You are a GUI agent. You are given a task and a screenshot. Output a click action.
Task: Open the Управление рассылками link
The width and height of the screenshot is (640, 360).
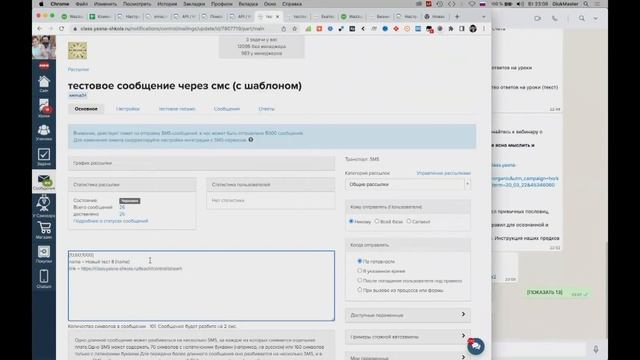444,173
